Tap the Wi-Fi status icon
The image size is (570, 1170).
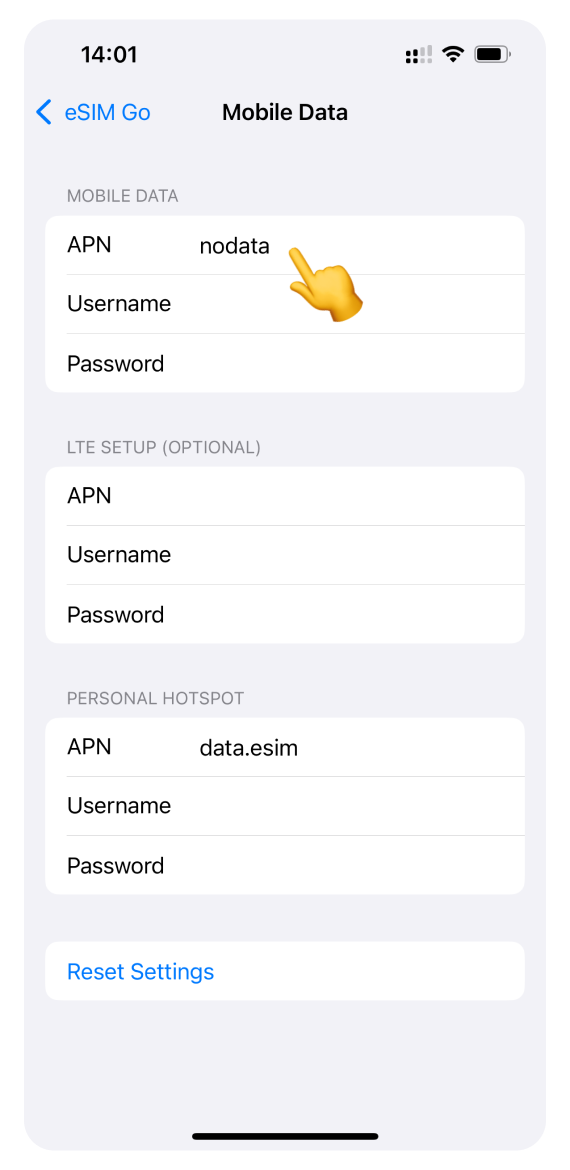coord(452,54)
